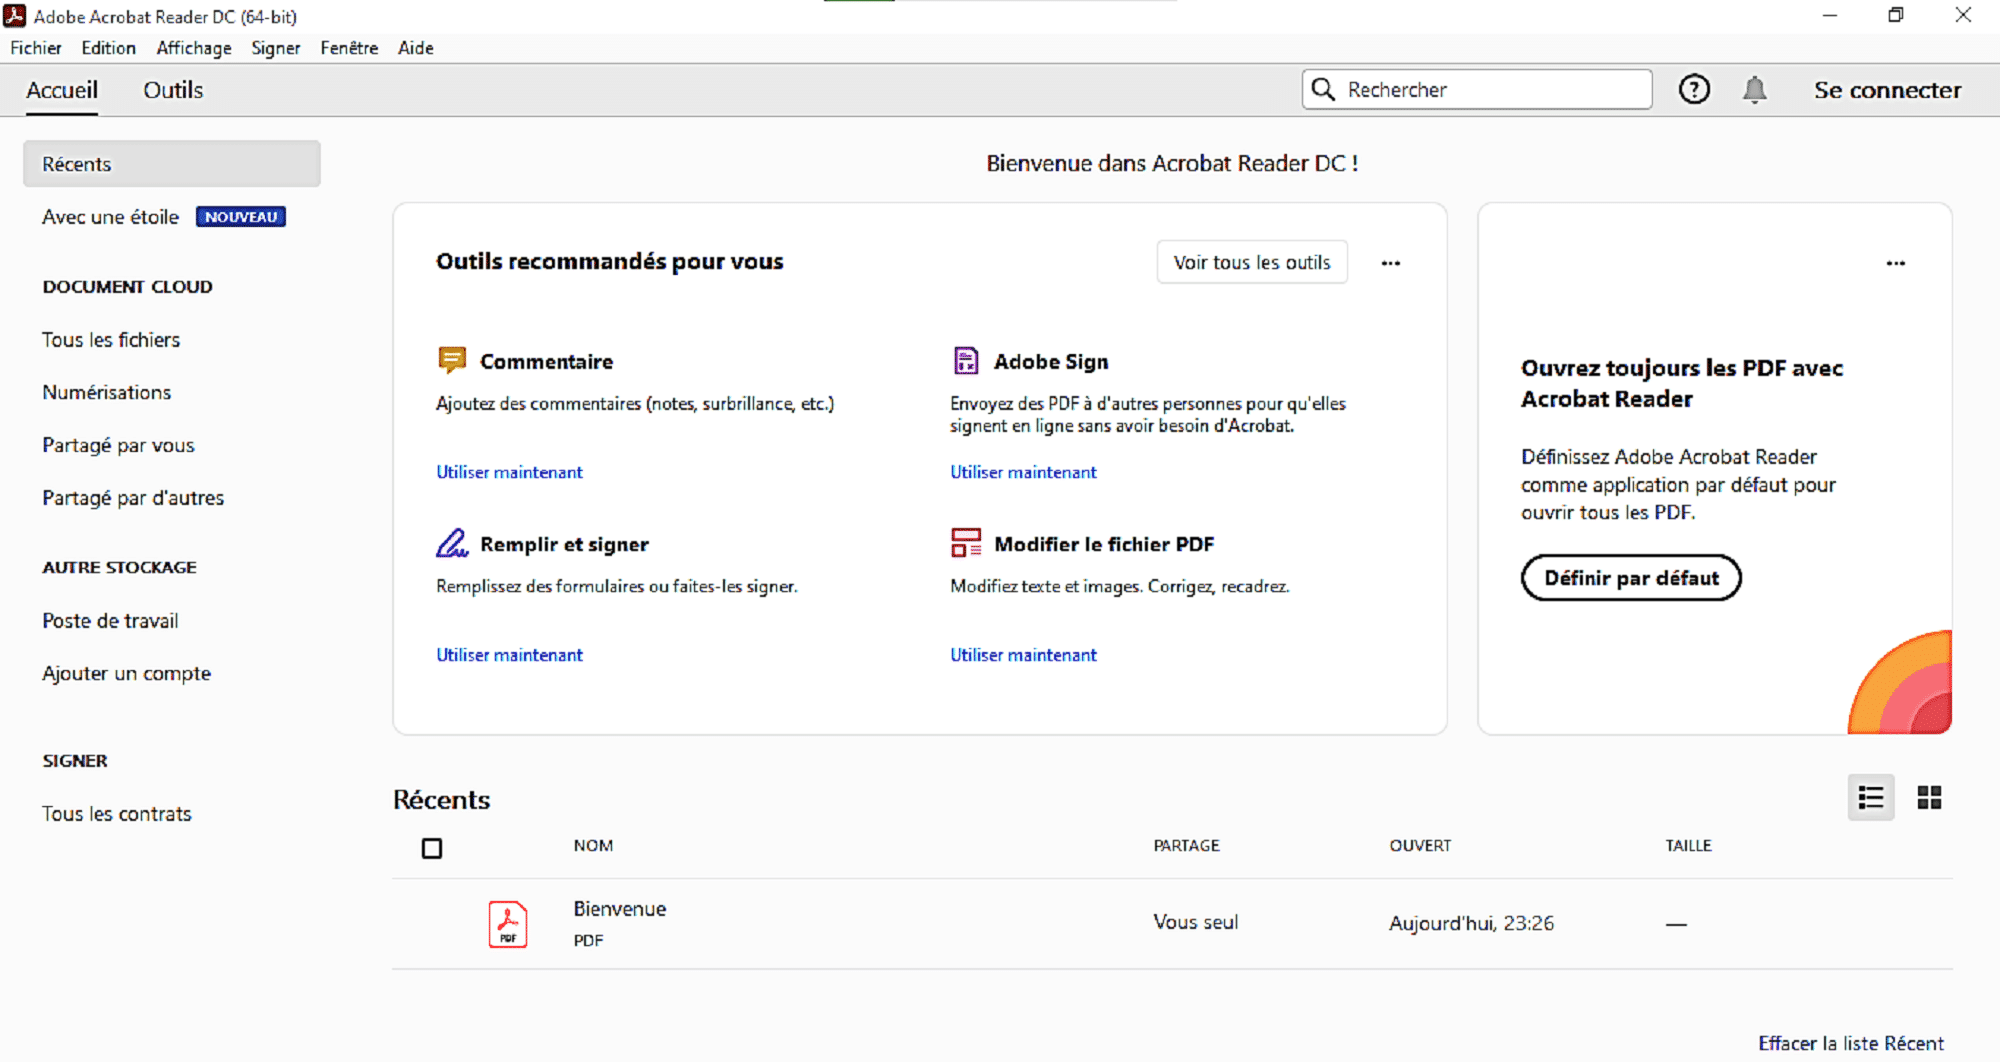
Task: Click Ajouter un compte
Action: [x=126, y=674]
